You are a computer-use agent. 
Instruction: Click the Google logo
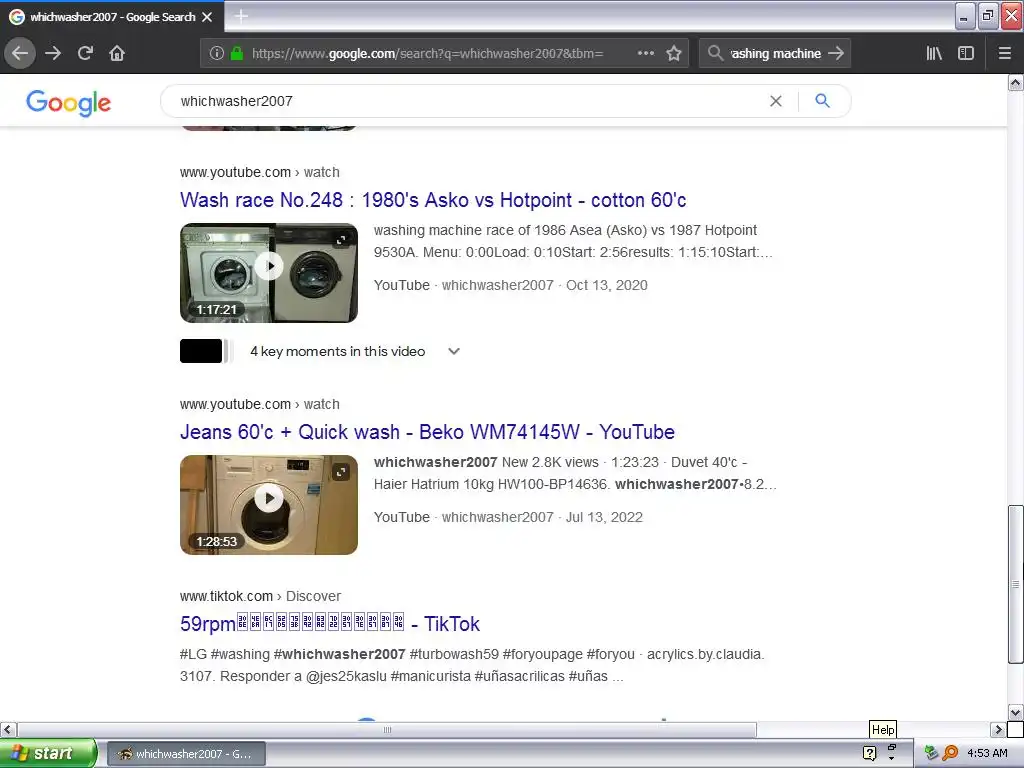click(x=69, y=103)
